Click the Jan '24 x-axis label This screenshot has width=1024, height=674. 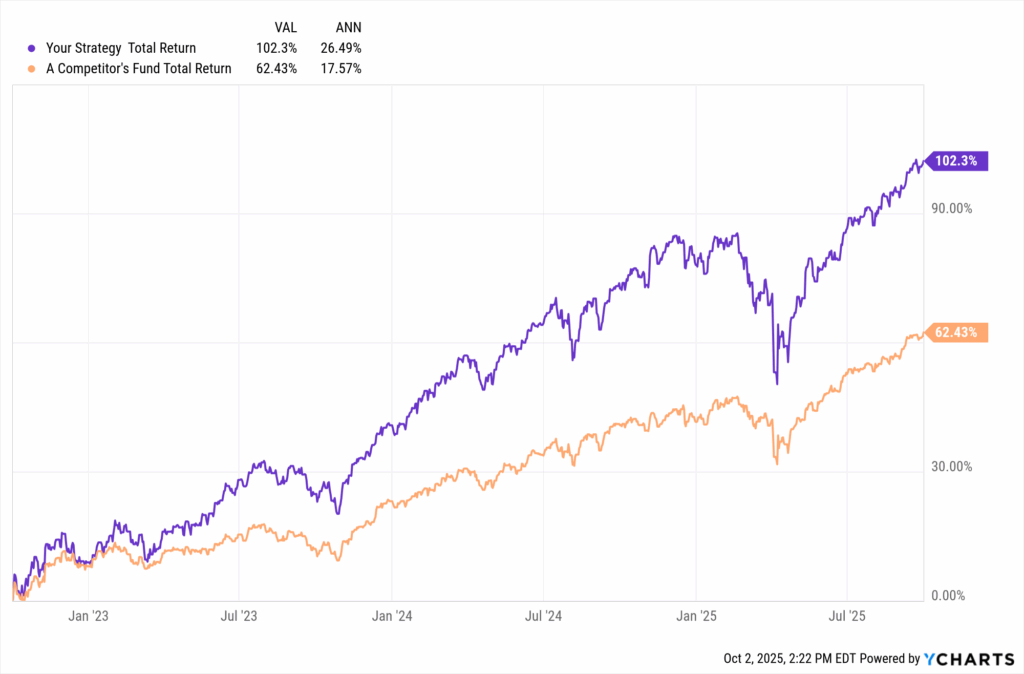point(392,616)
